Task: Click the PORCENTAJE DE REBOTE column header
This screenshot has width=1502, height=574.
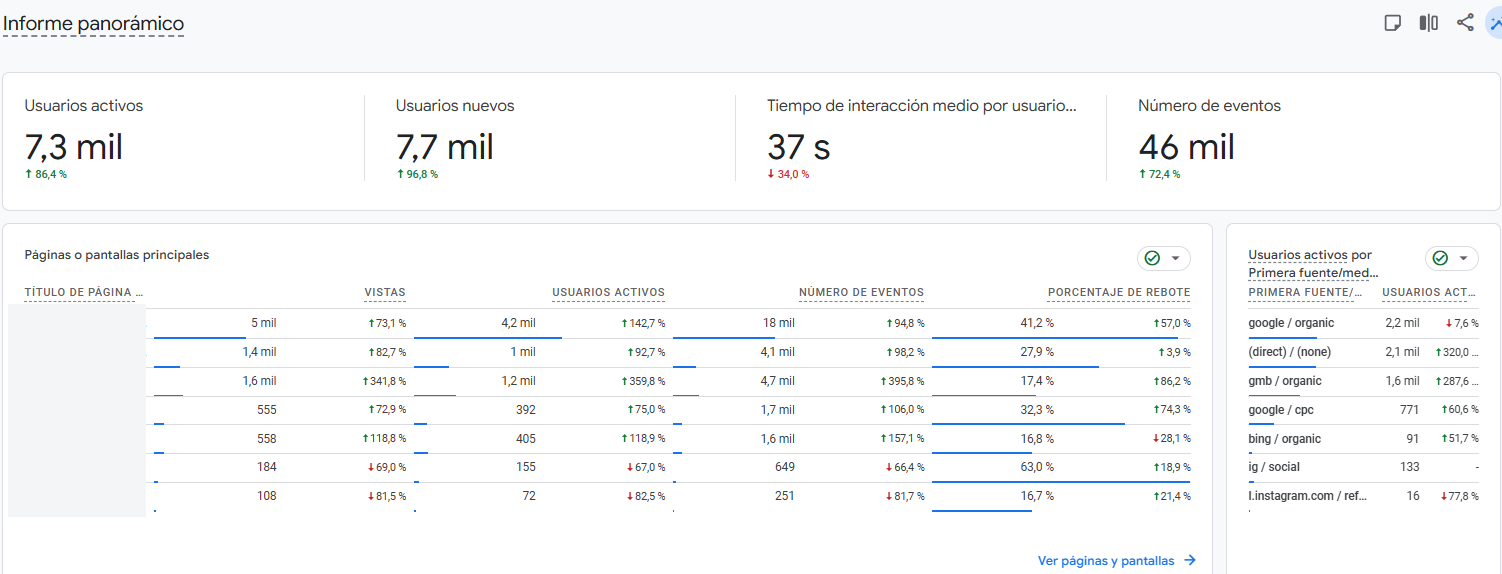Action: coord(1119,293)
